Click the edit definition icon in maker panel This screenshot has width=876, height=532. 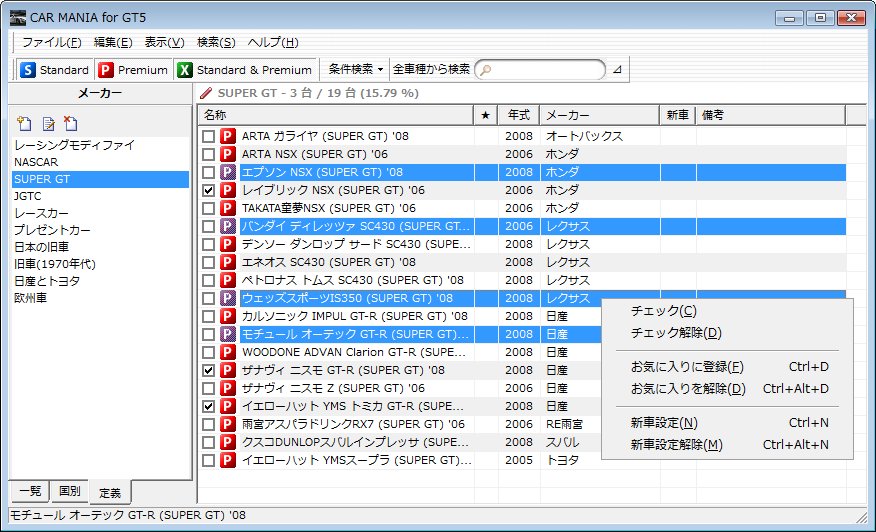(48, 124)
